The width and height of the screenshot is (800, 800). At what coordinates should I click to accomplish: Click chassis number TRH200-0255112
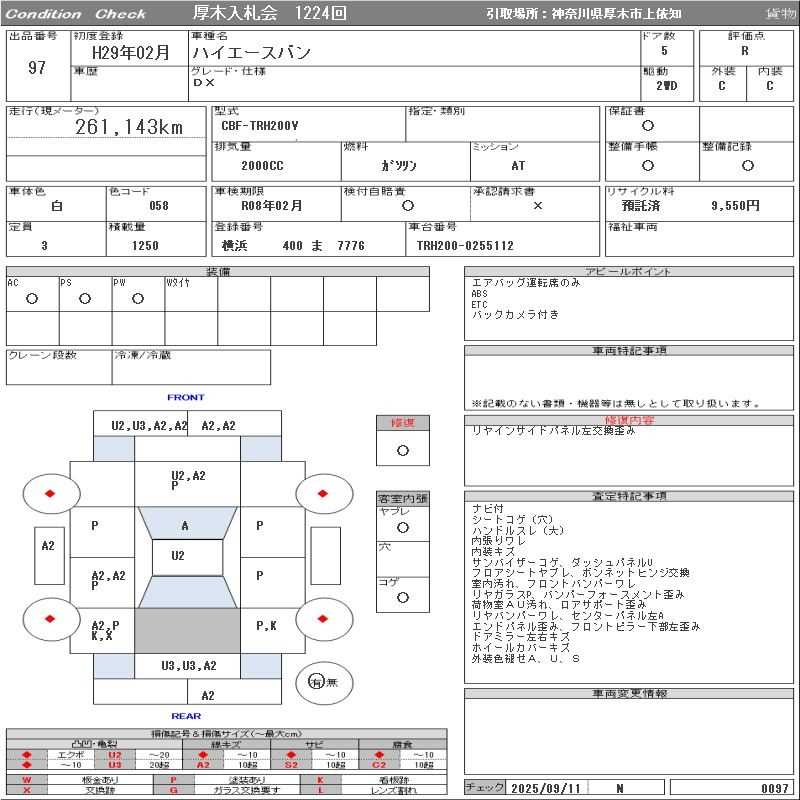point(465,245)
